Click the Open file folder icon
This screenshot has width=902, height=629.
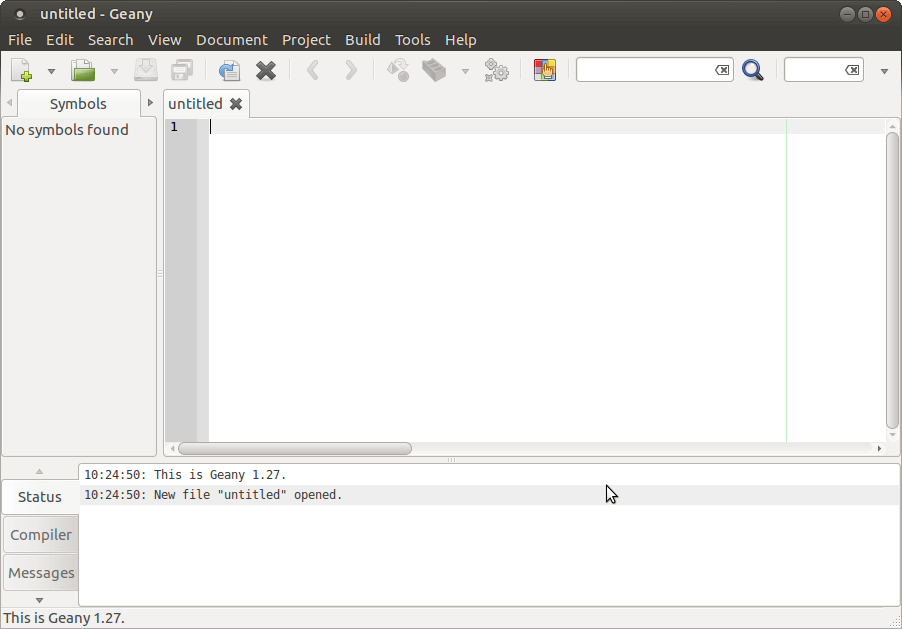[82, 71]
